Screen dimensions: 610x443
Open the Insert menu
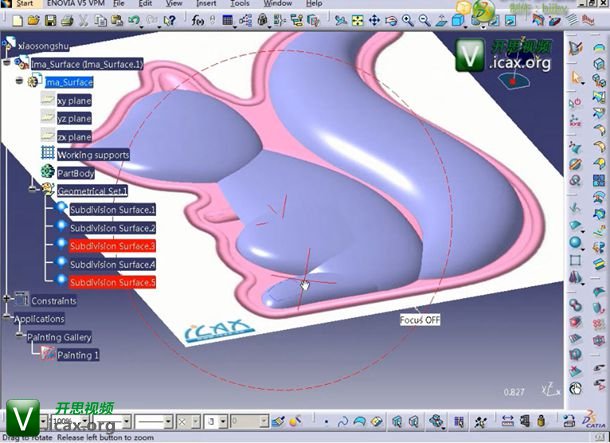pos(206,4)
